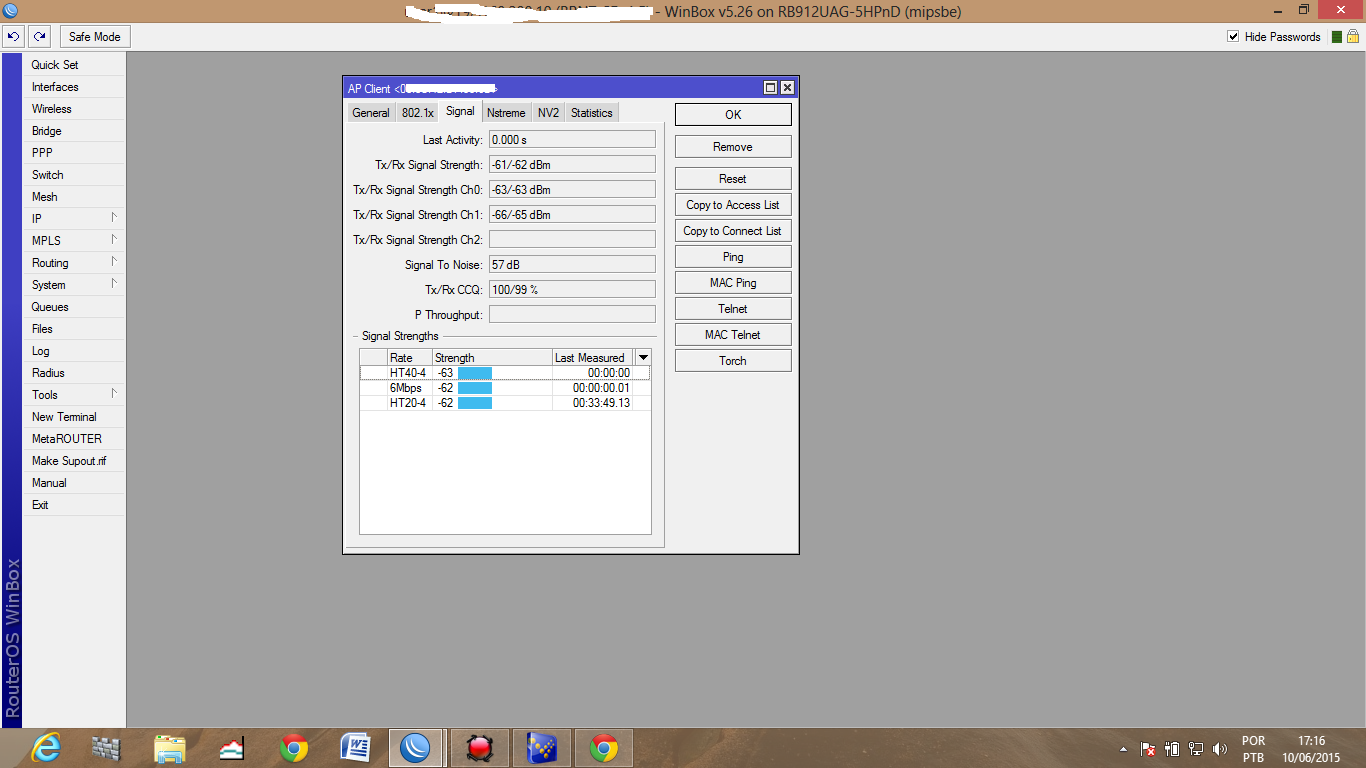Open the Radius menu

tap(75, 373)
